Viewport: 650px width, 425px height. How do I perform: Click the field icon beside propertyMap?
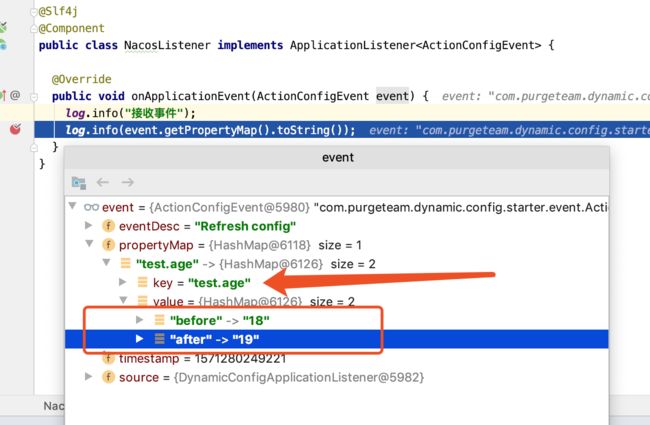tap(108, 245)
